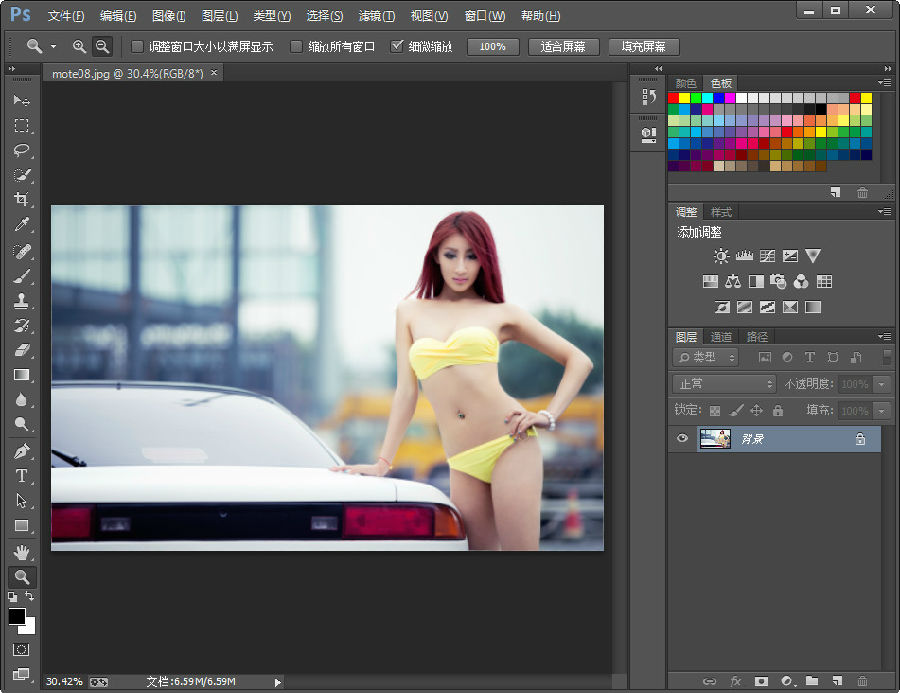Select the Move tool

click(x=22, y=100)
